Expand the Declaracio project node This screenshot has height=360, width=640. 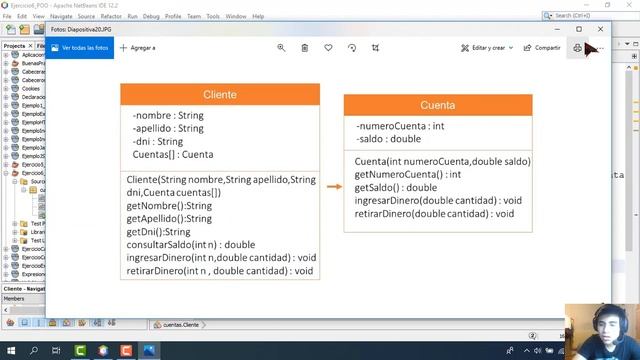tap(6, 97)
